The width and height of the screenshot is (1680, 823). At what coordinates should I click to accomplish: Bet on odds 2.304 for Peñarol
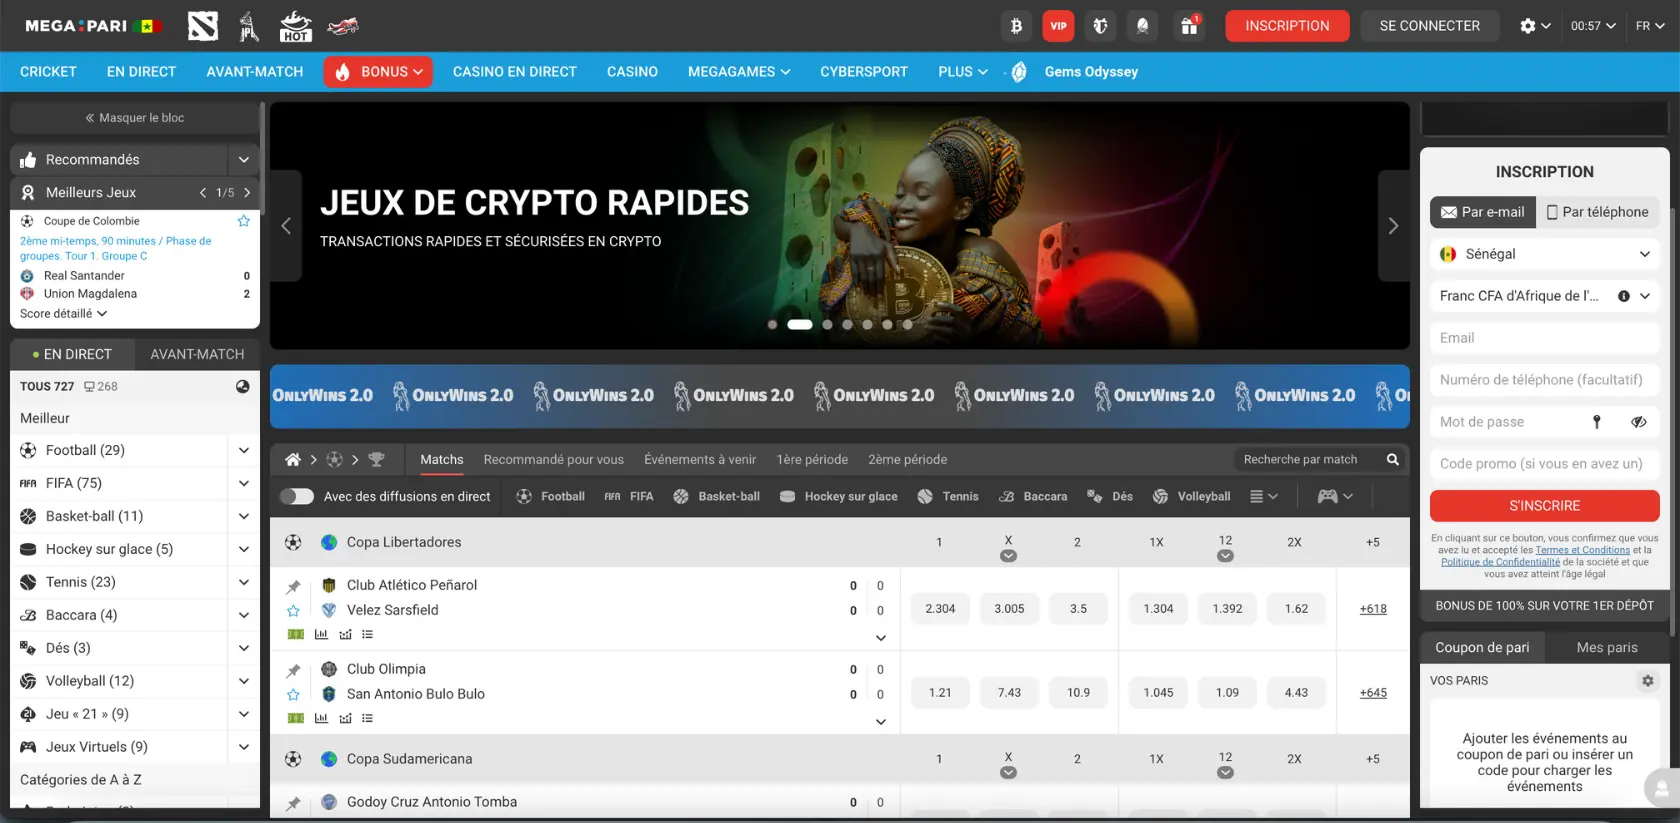click(940, 609)
